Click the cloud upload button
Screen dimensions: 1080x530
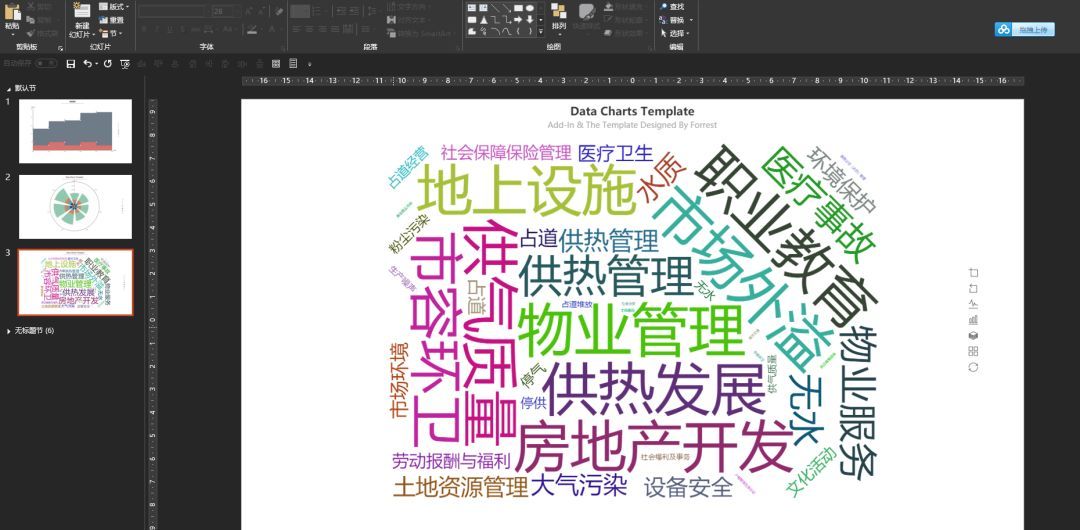[1024, 29]
